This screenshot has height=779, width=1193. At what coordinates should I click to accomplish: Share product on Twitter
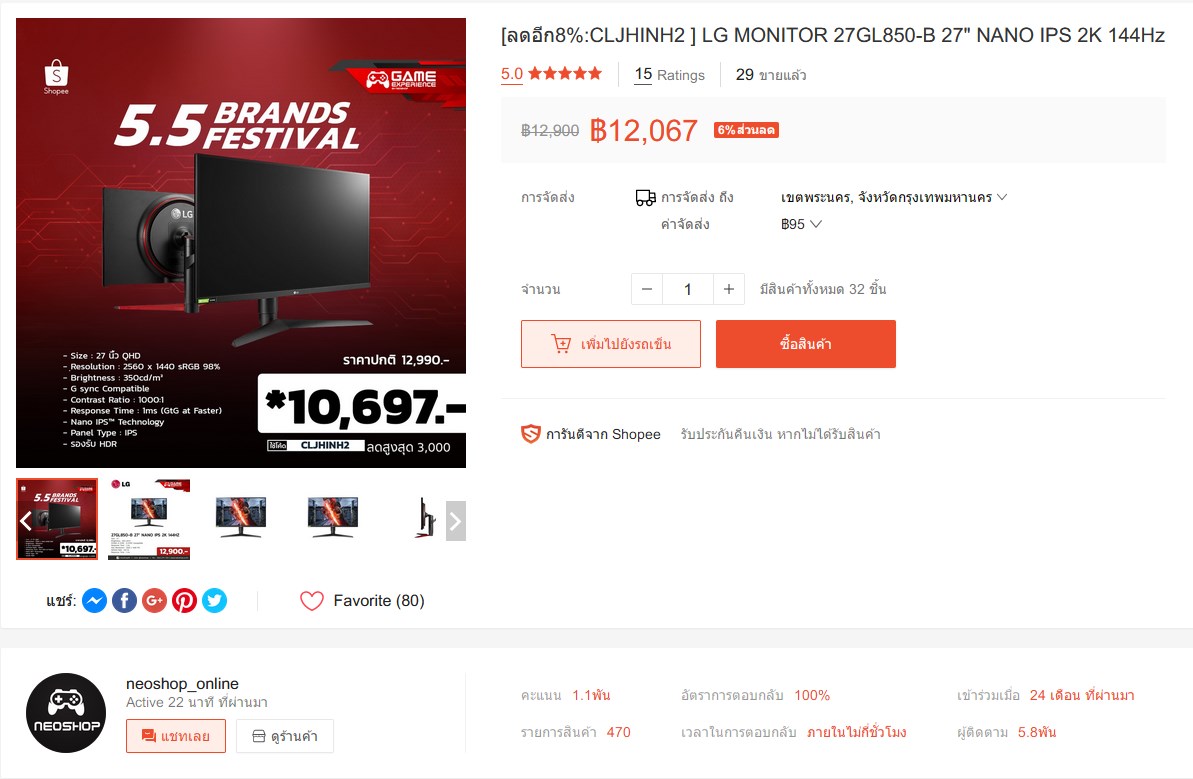[x=215, y=601]
